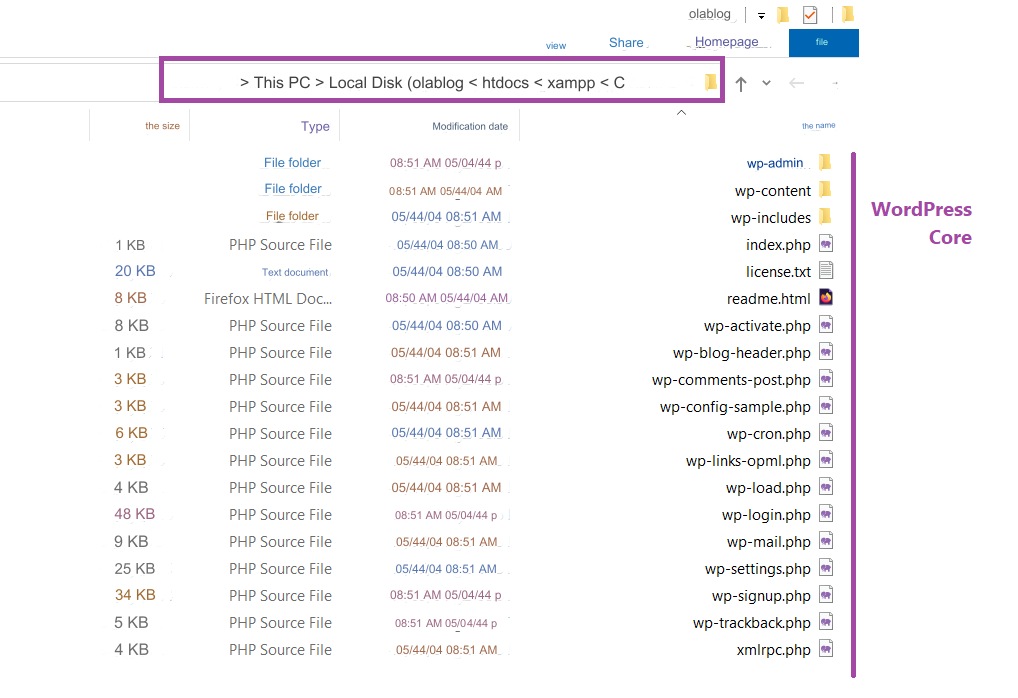1018x698 pixels.
Task: Select the wp-content file name
Action: click(773, 191)
